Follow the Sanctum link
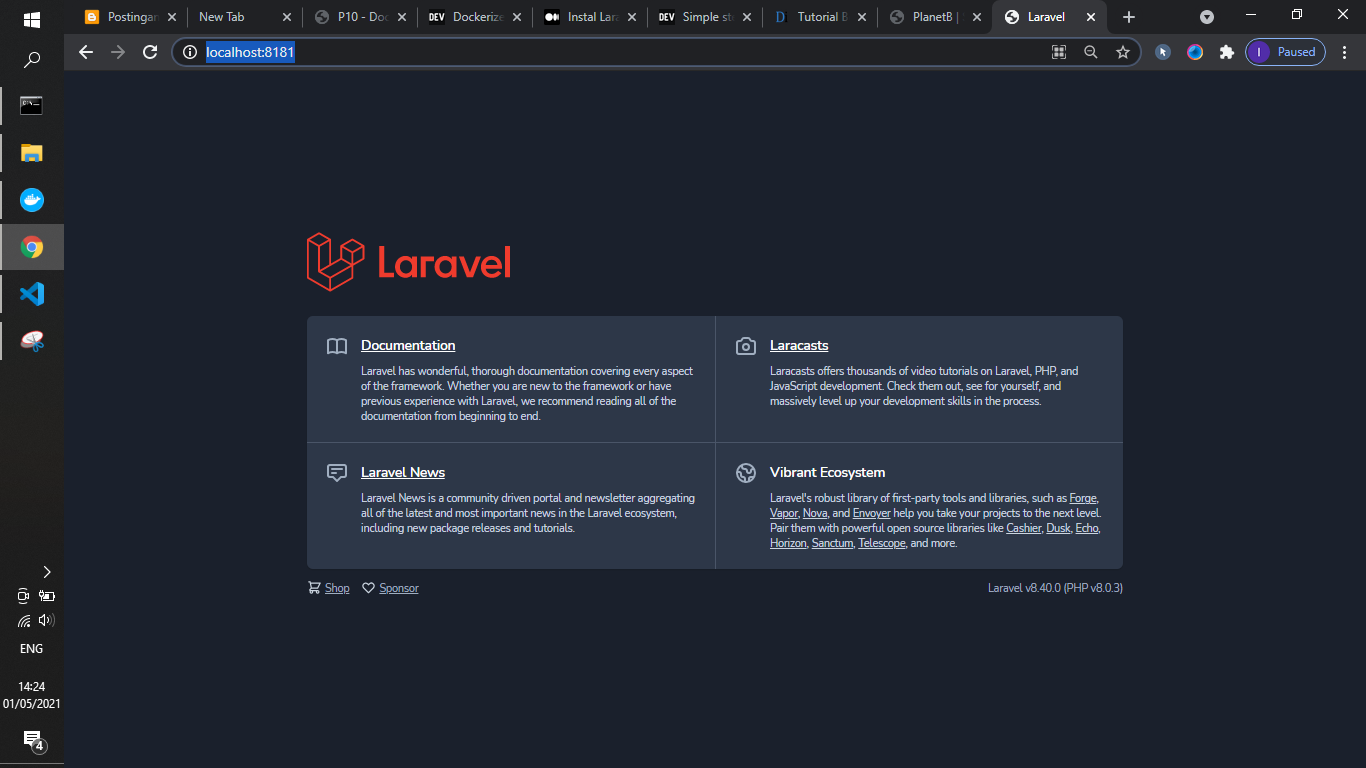This screenshot has height=768, width=1366. click(832, 543)
